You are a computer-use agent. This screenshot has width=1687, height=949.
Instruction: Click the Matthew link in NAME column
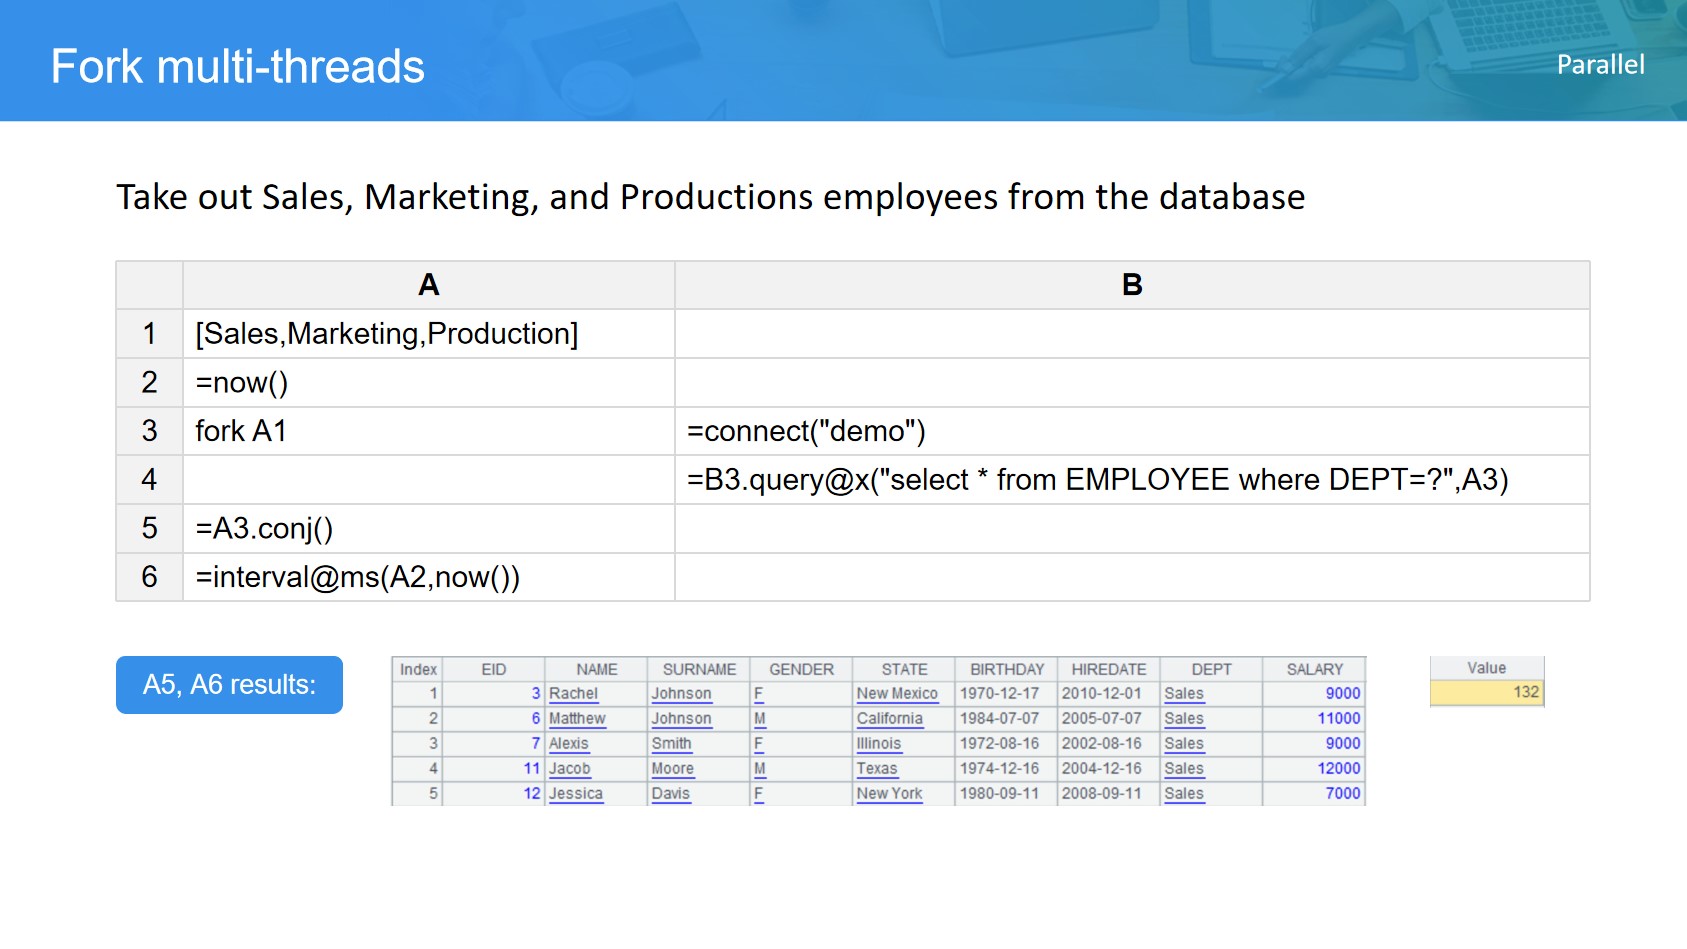click(x=577, y=719)
